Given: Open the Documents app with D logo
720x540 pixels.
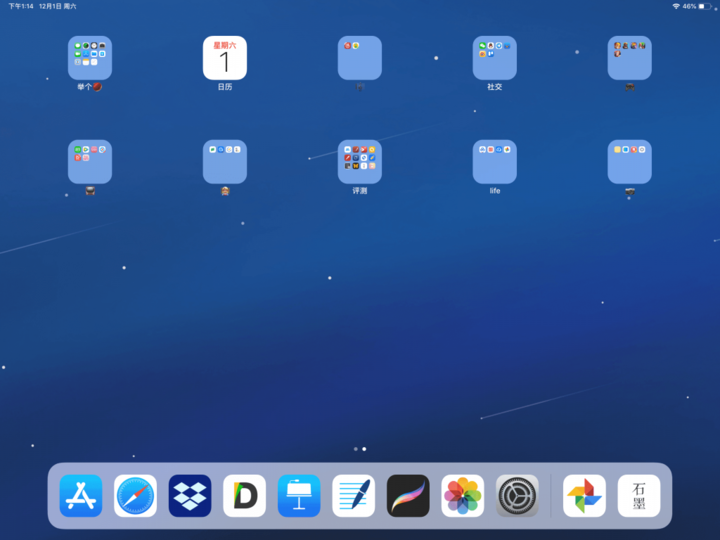Looking at the screenshot, I should [x=244, y=496].
